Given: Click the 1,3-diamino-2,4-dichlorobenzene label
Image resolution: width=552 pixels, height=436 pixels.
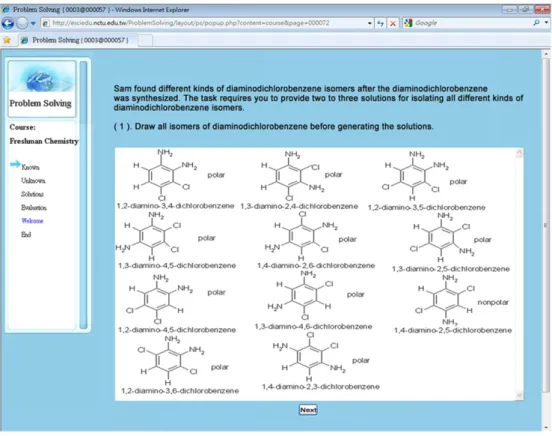Looking at the screenshot, I should point(299,206).
